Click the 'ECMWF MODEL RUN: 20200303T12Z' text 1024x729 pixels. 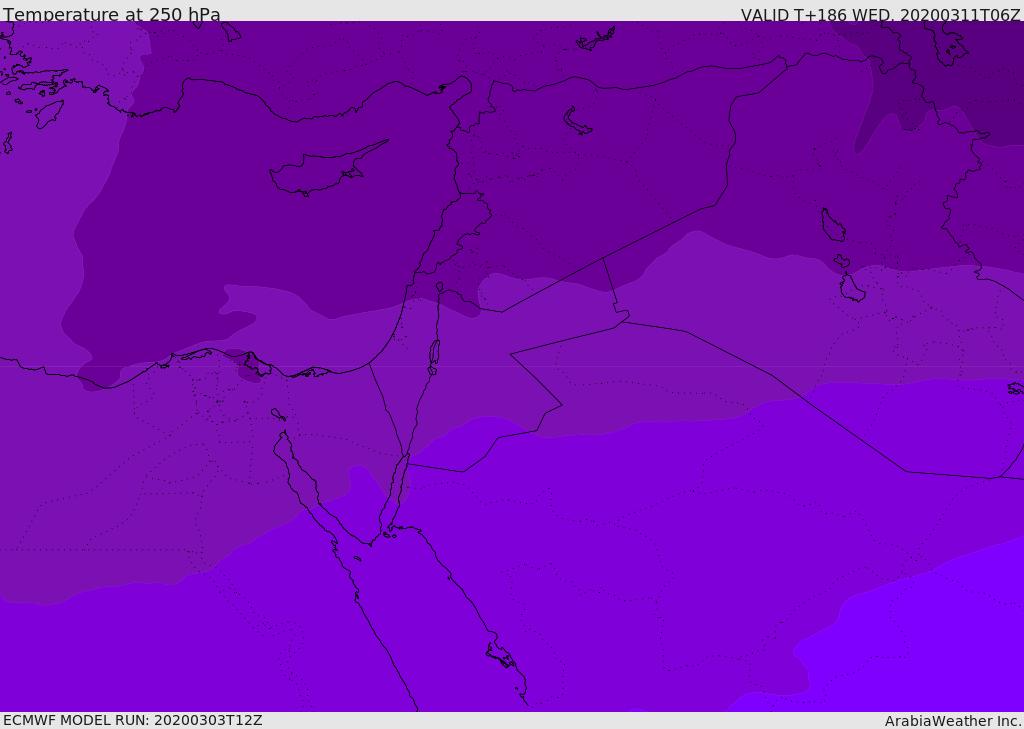[x=133, y=721]
